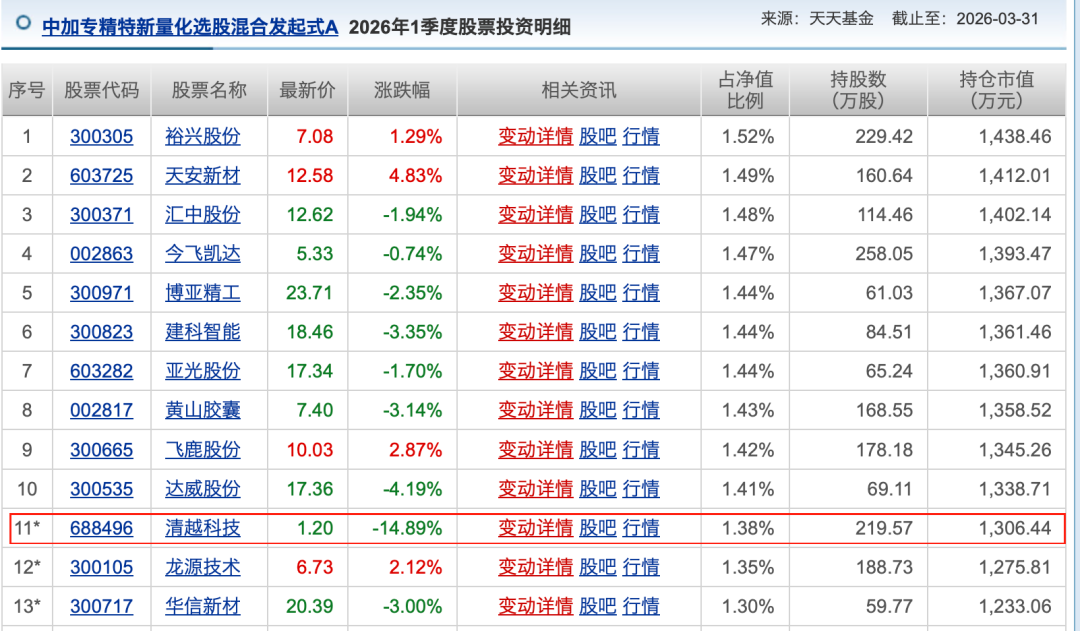
Task: Open stock name 黄山胶囊 link
Action: (202, 411)
